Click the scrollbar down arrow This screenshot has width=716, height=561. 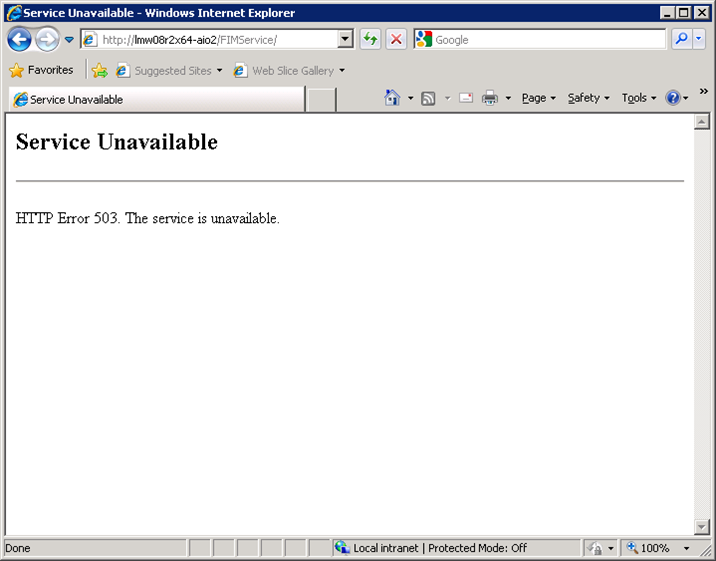(x=701, y=526)
